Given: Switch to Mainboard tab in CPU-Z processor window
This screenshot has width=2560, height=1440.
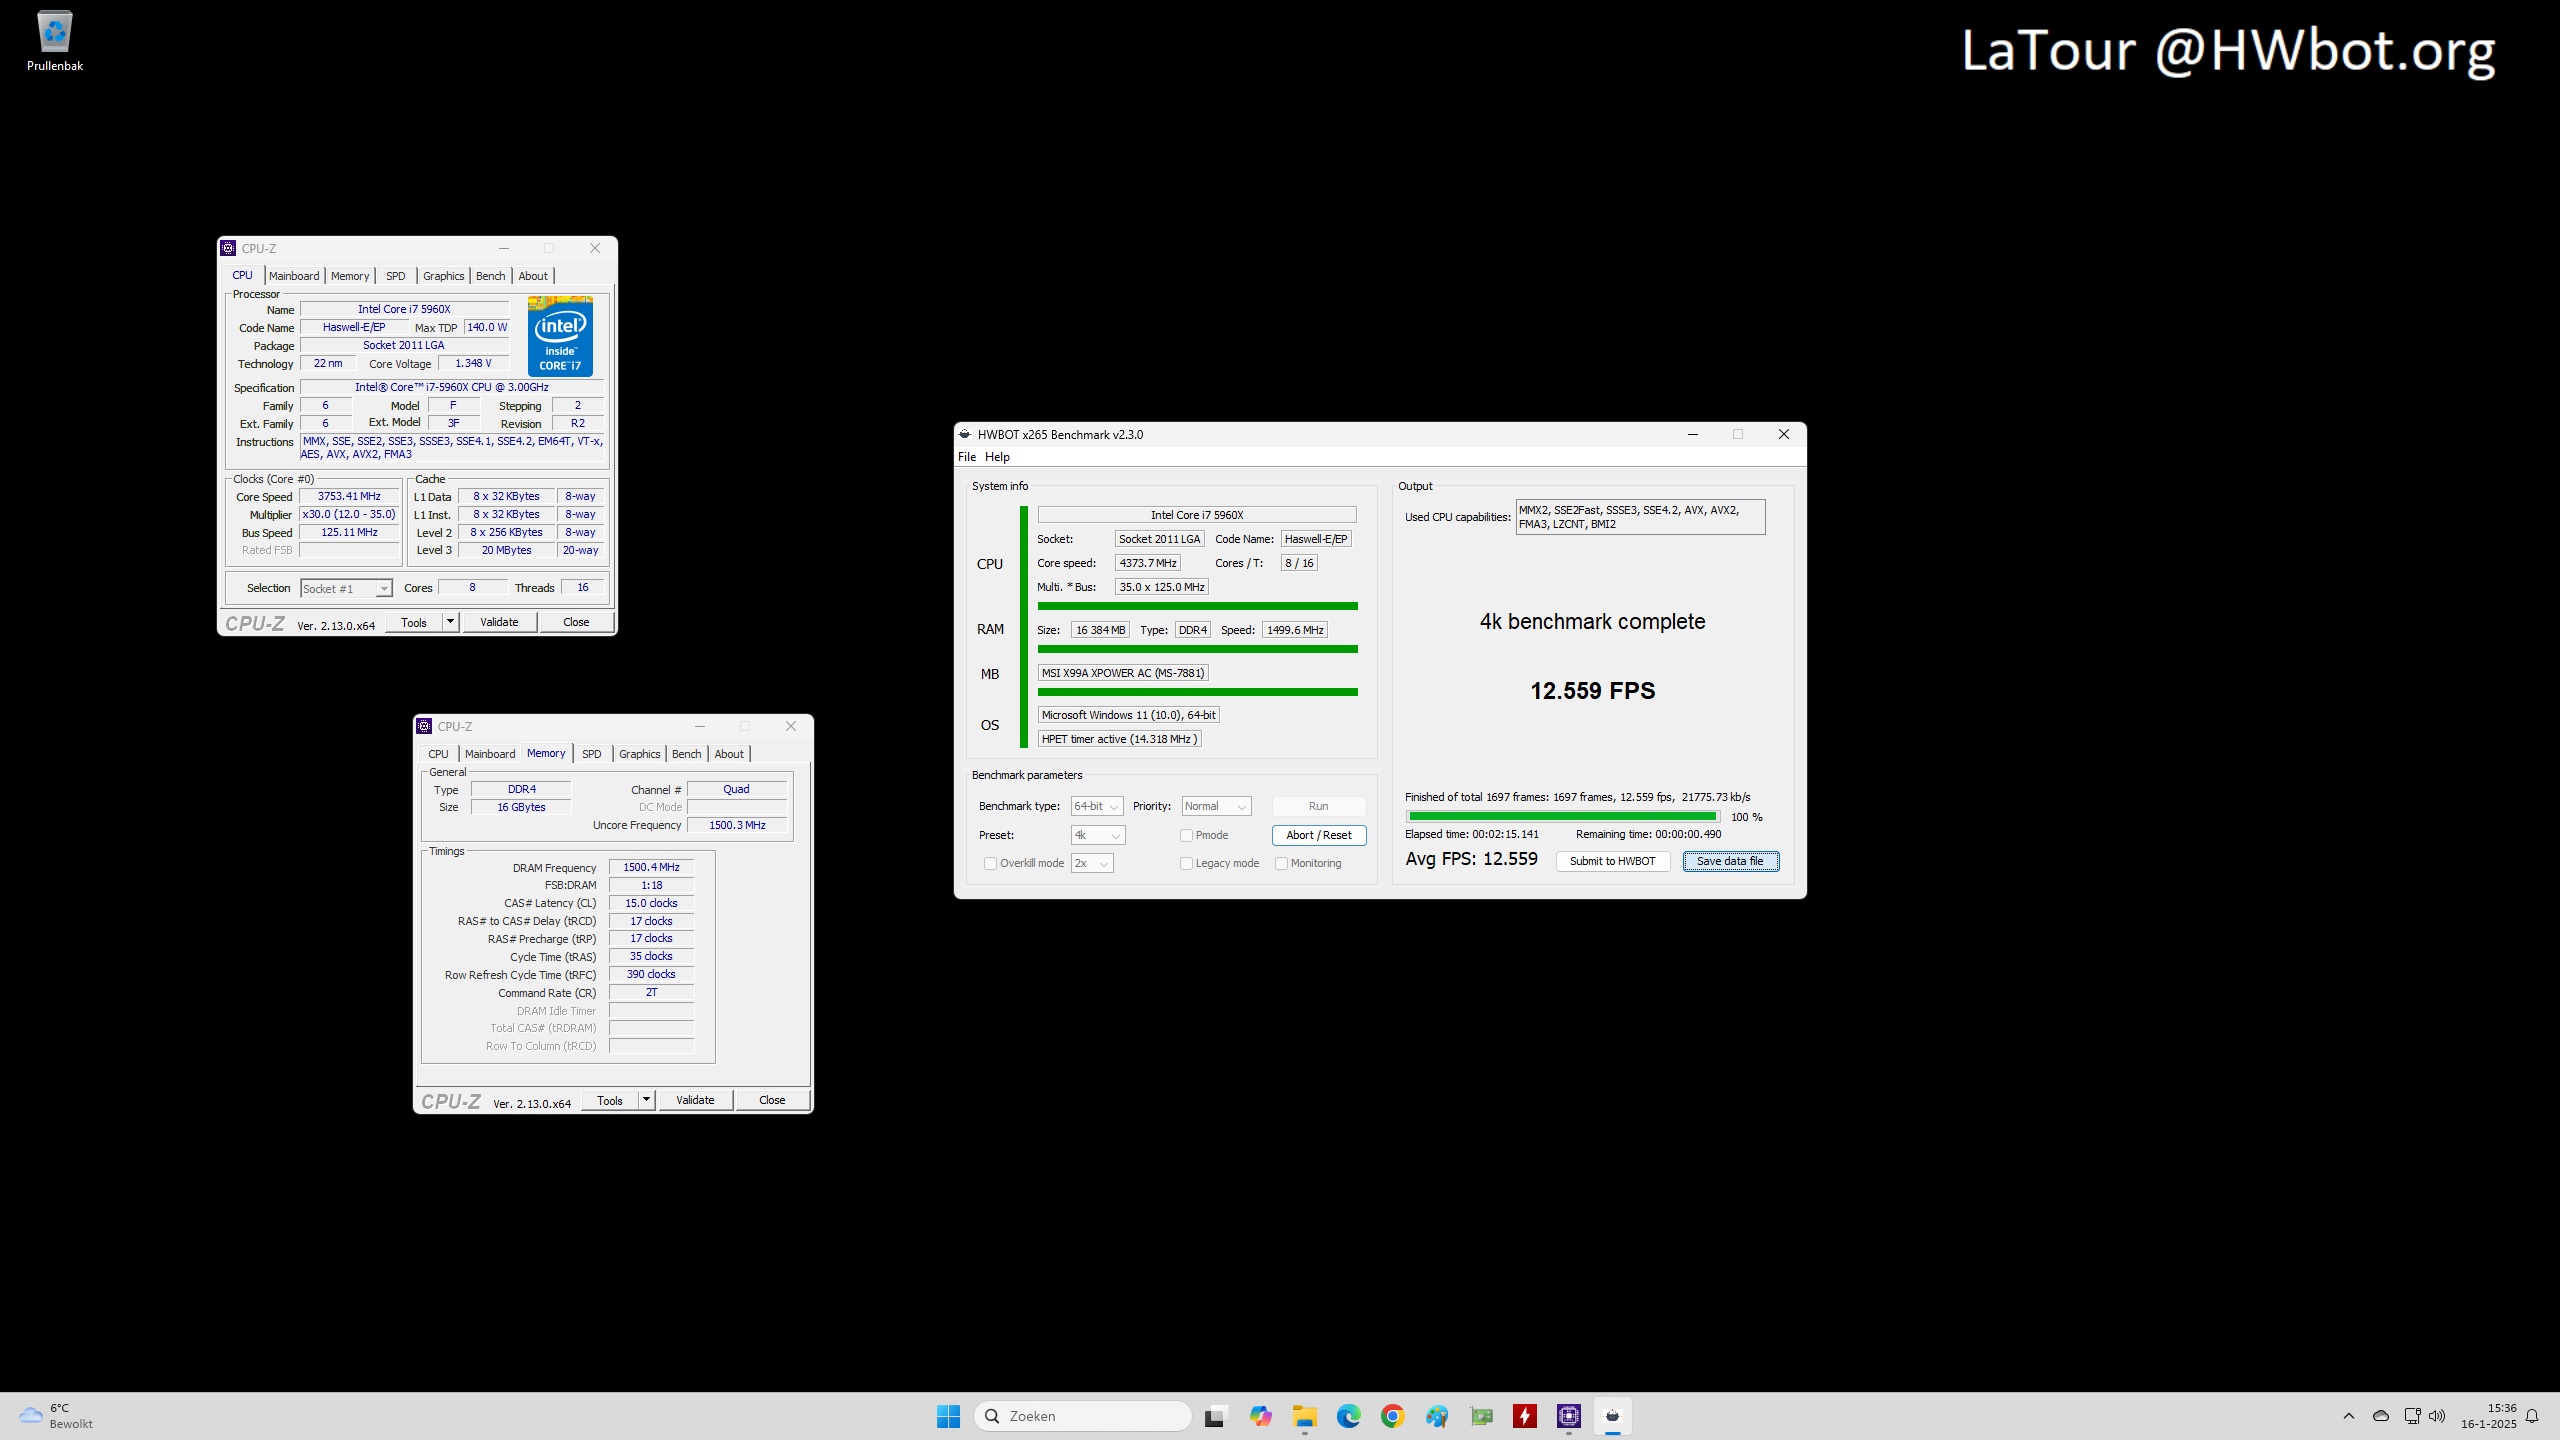Looking at the screenshot, I should (294, 276).
